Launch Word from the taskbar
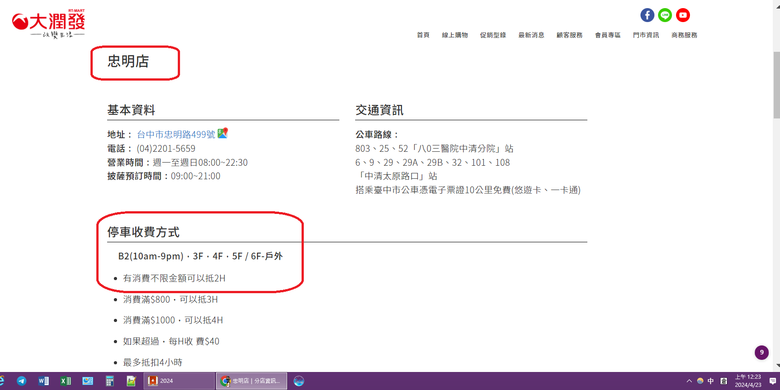The width and height of the screenshot is (780, 390). pyautogui.click(x=43, y=381)
